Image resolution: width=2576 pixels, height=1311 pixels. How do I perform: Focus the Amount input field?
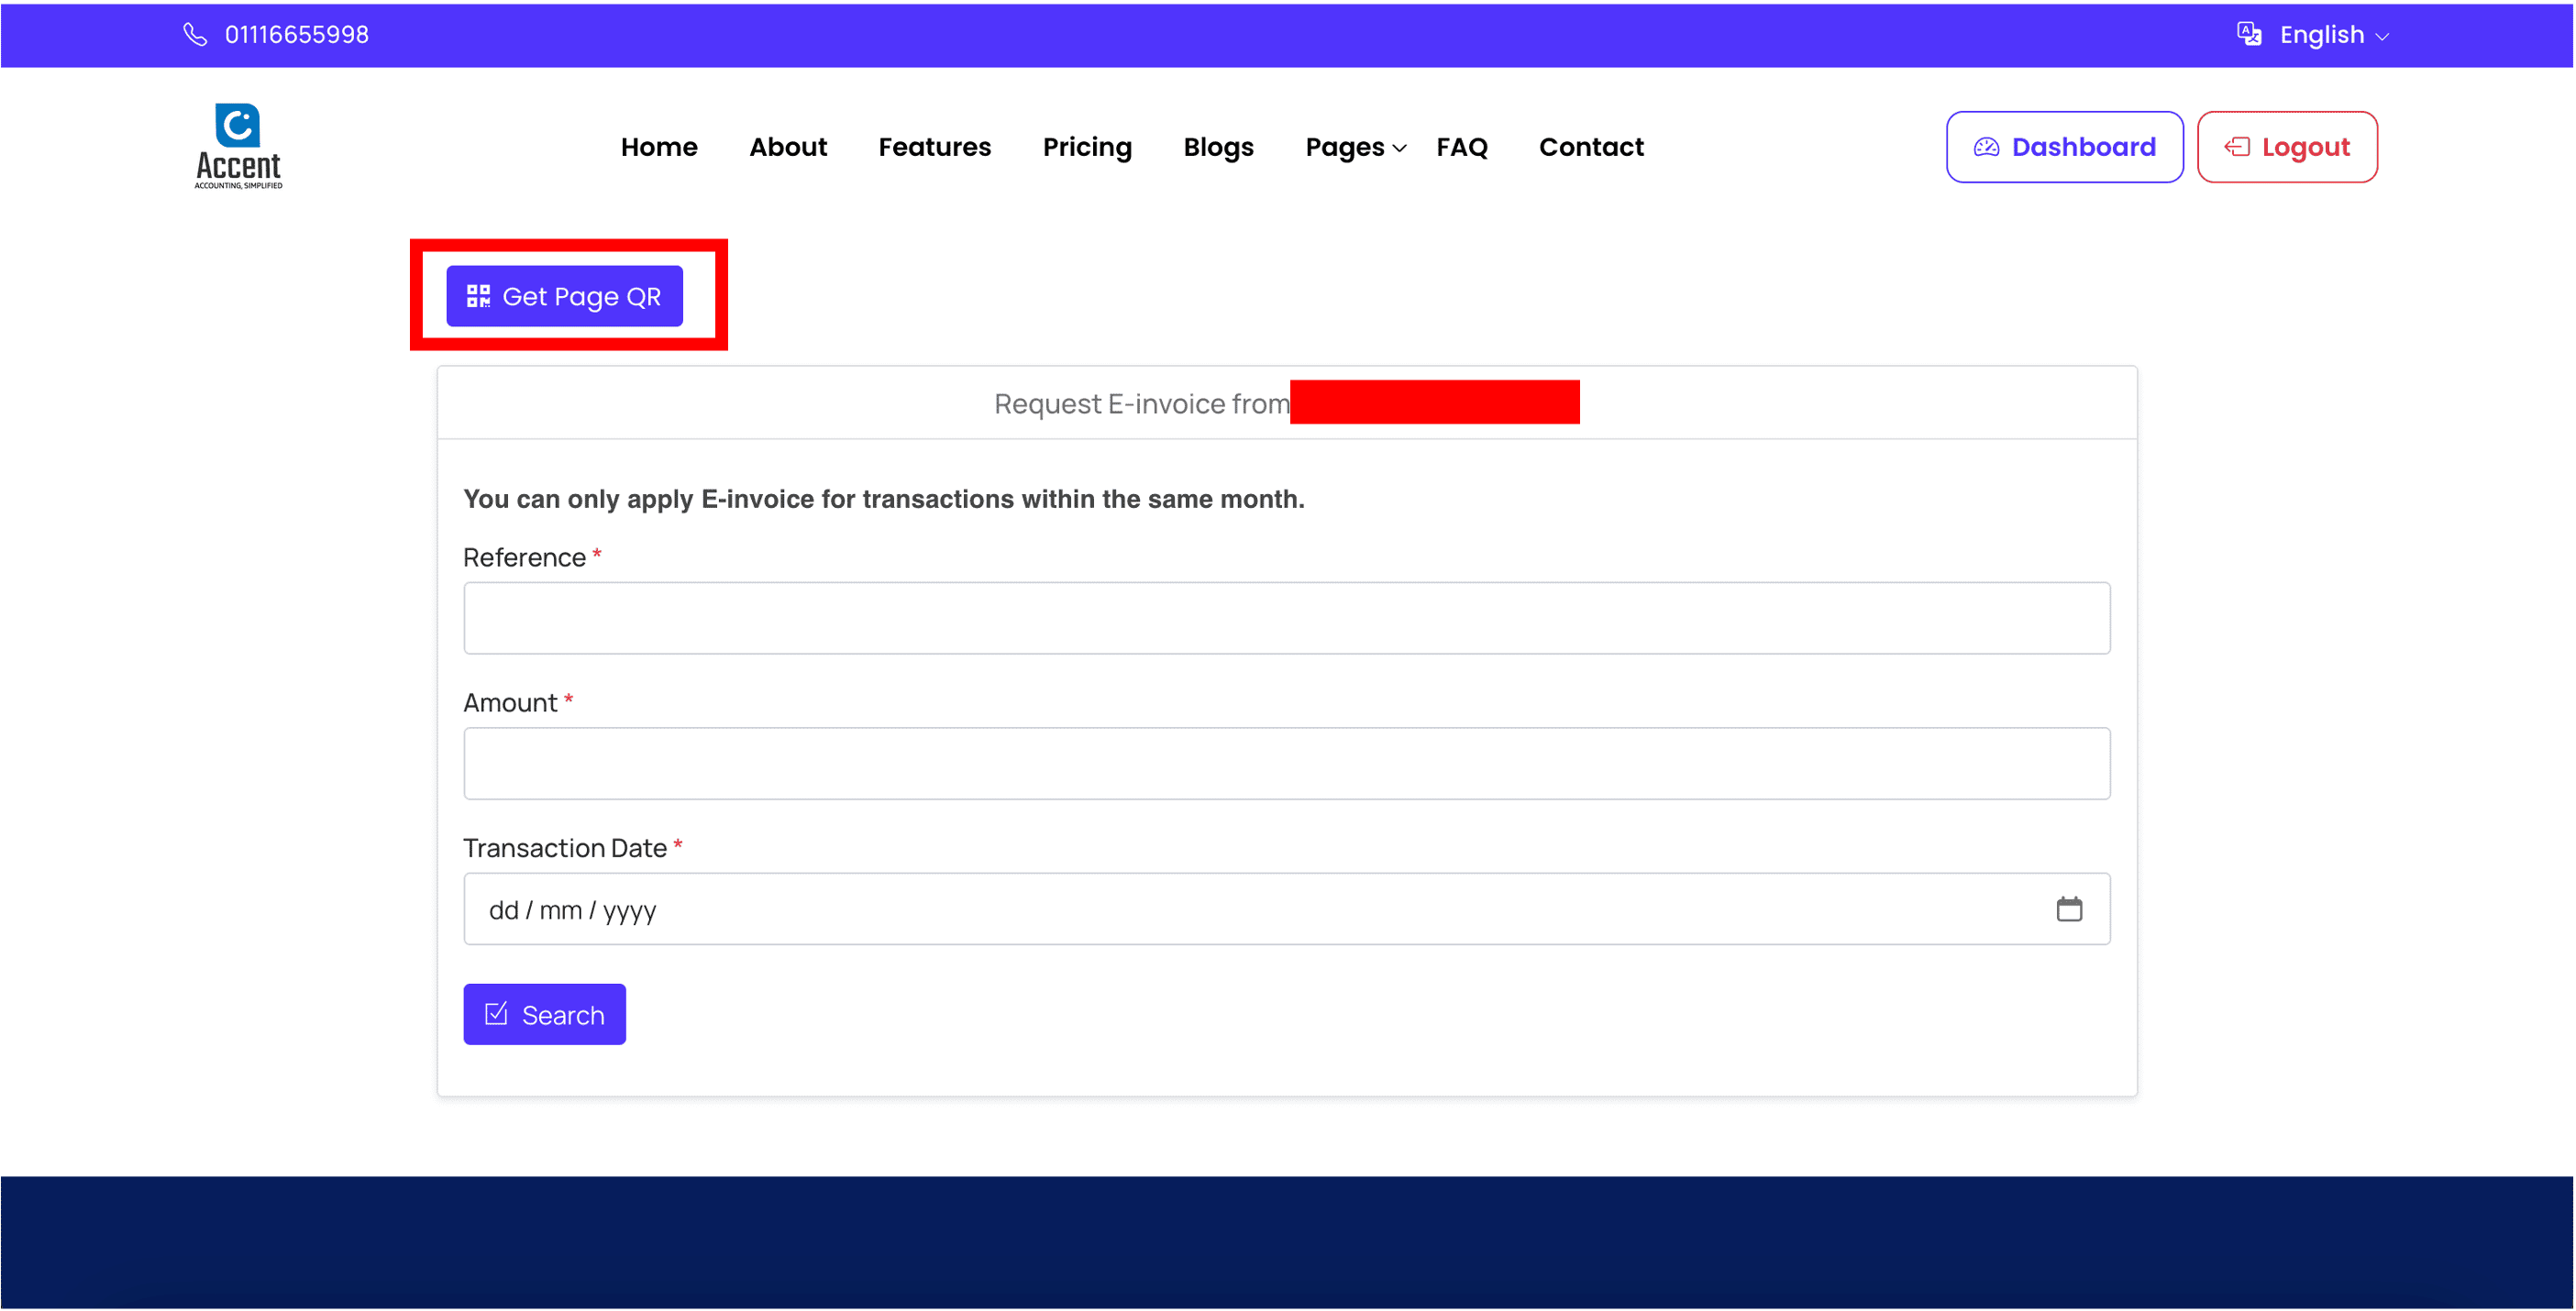(x=1286, y=763)
